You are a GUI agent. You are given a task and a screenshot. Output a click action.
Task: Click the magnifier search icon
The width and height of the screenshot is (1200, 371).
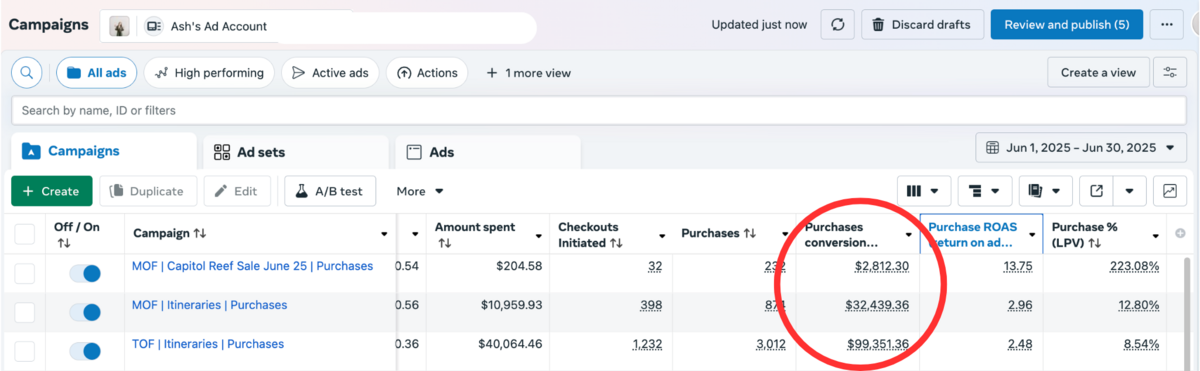pos(27,72)
